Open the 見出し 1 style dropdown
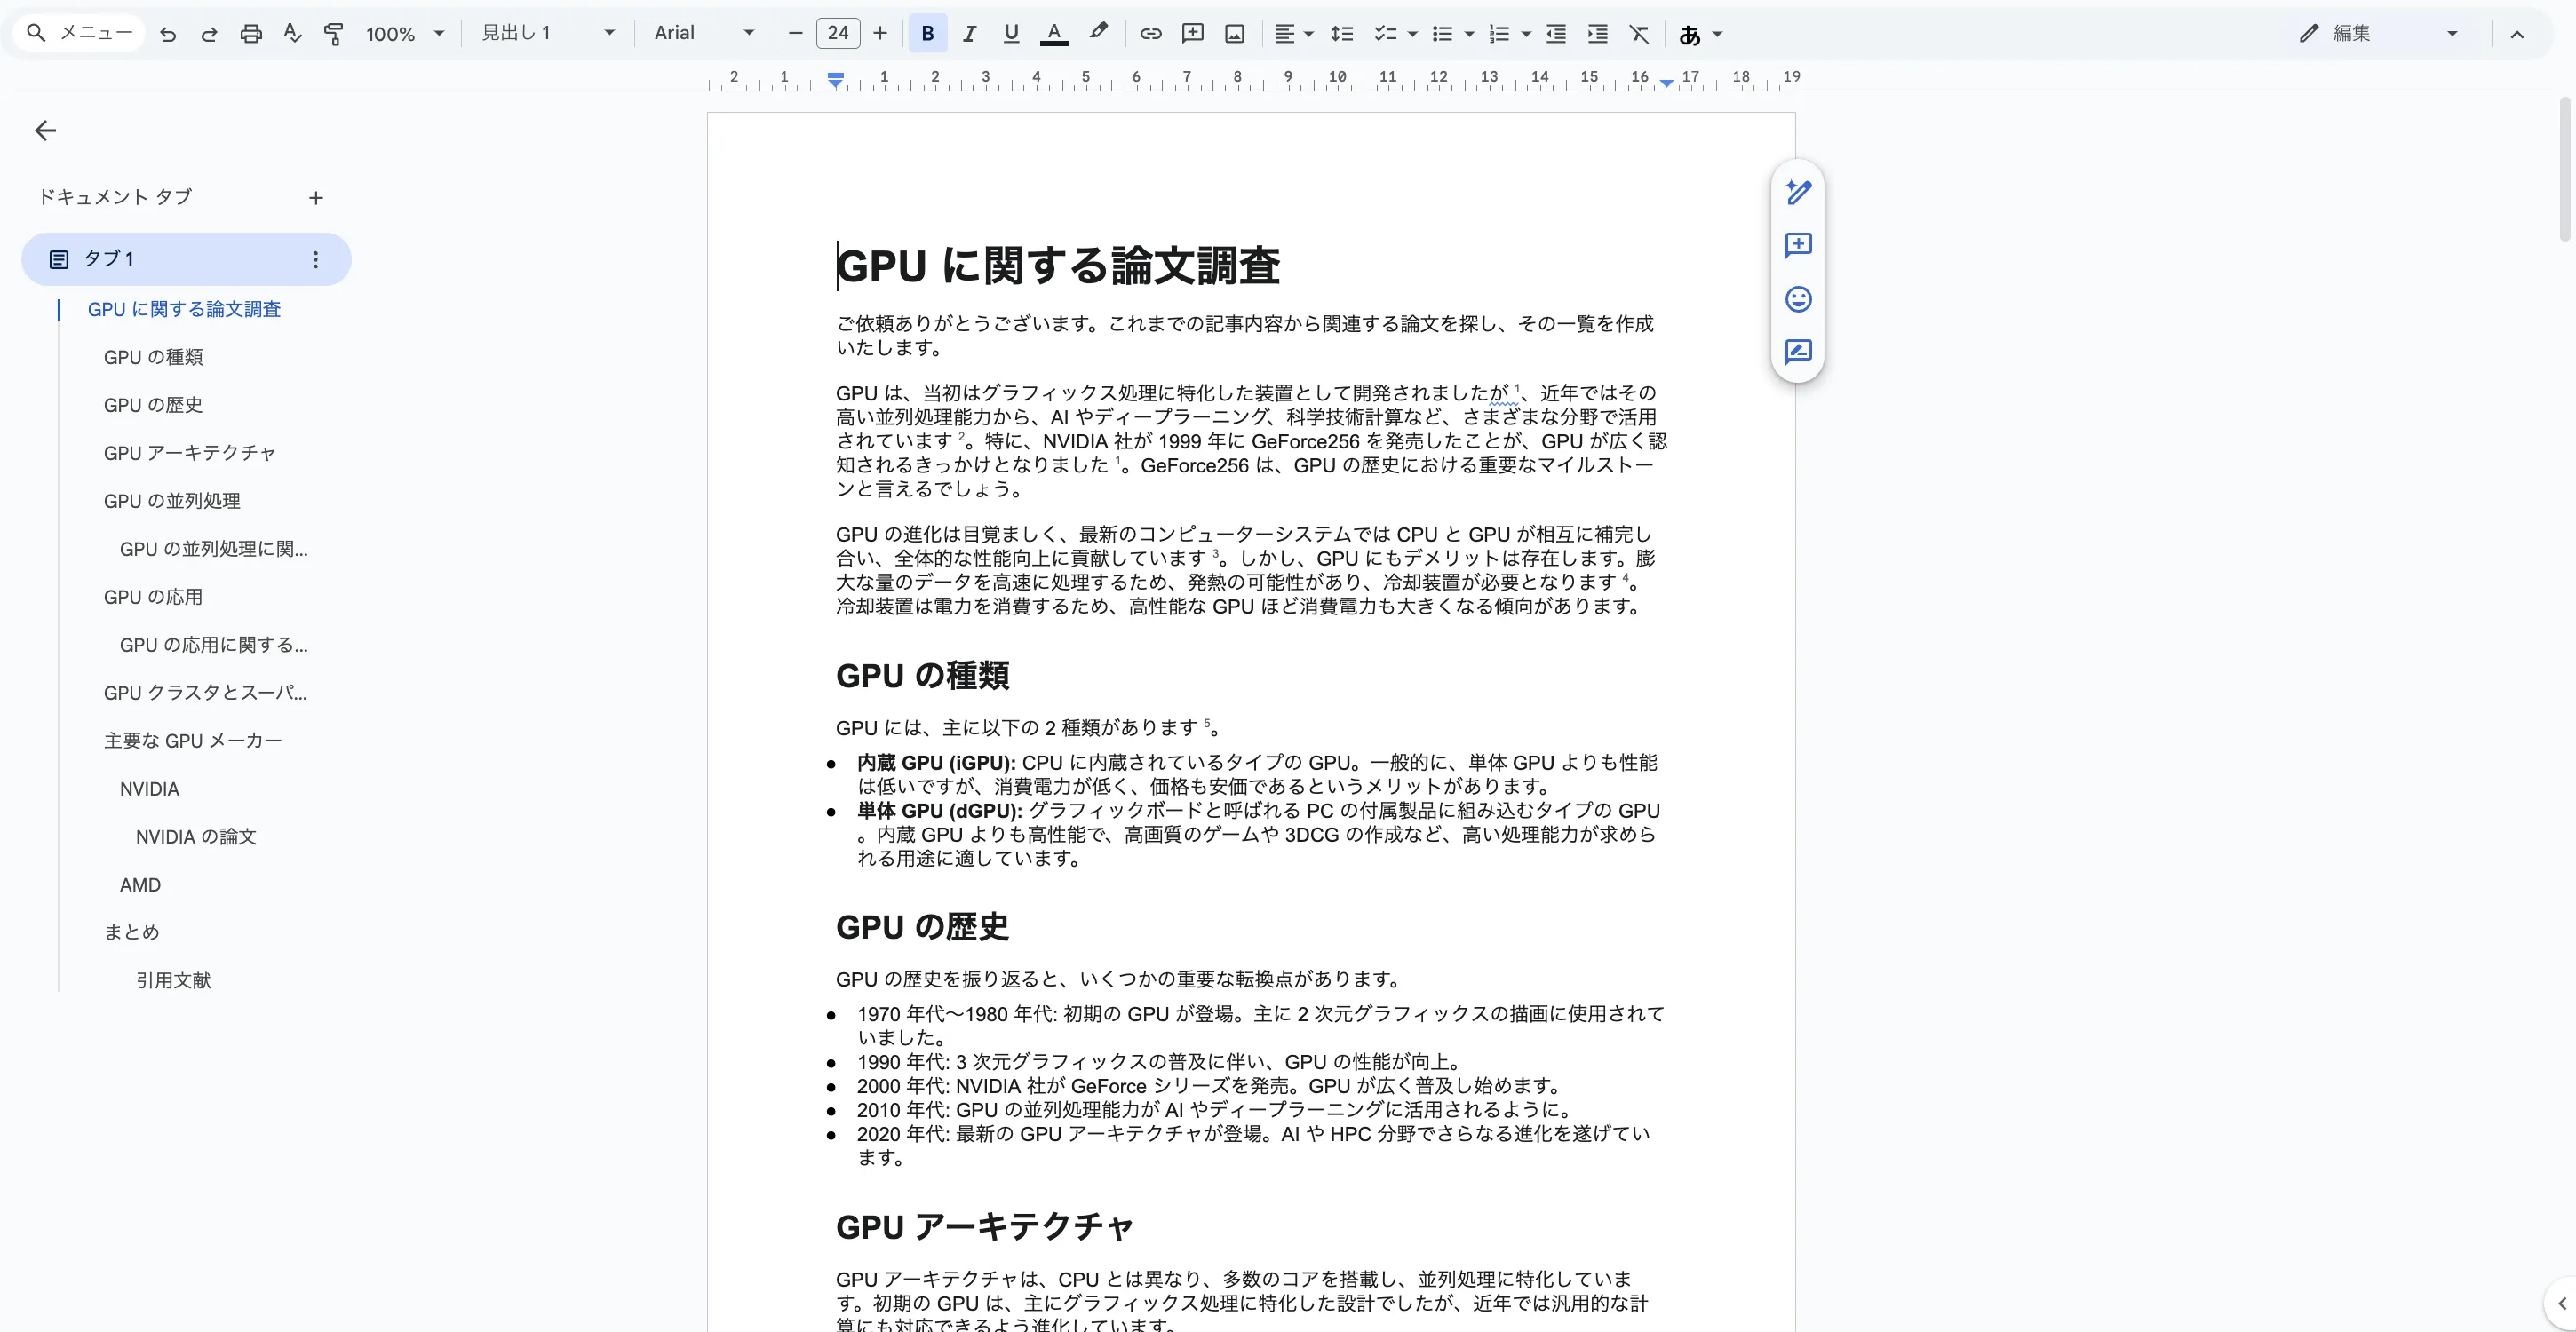Image resolution: width=2576 pixels, height=1332 pixels. pos(548,34)
